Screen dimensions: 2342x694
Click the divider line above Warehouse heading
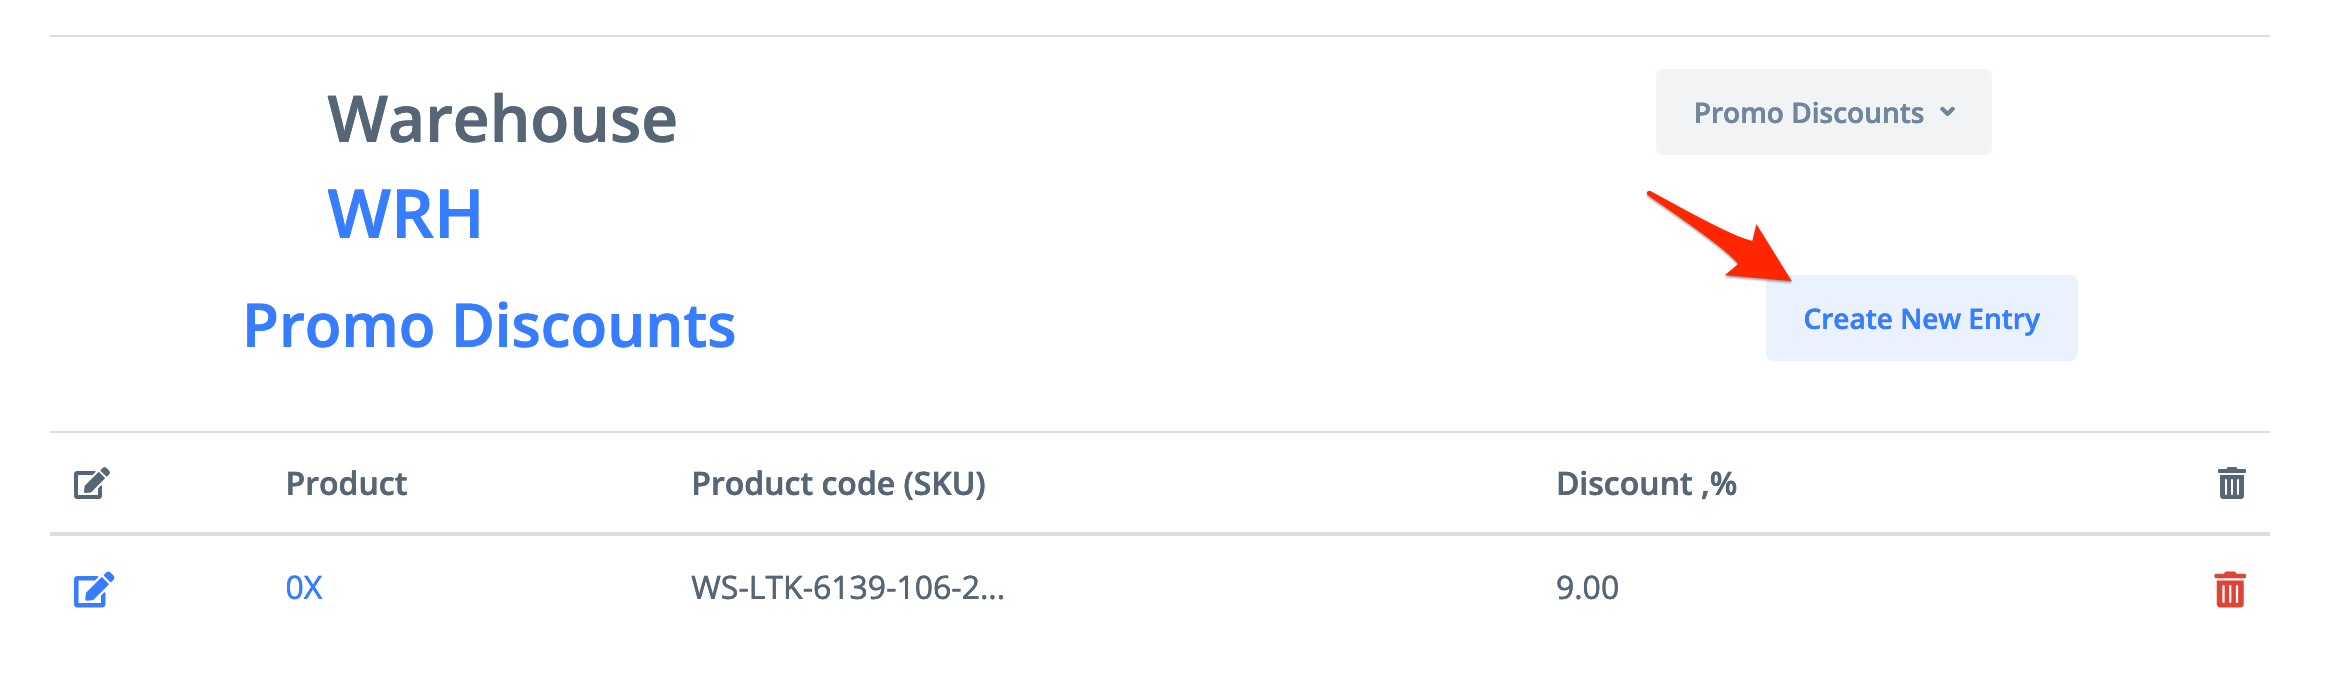pyautogui.click(x=1160, y=36)
